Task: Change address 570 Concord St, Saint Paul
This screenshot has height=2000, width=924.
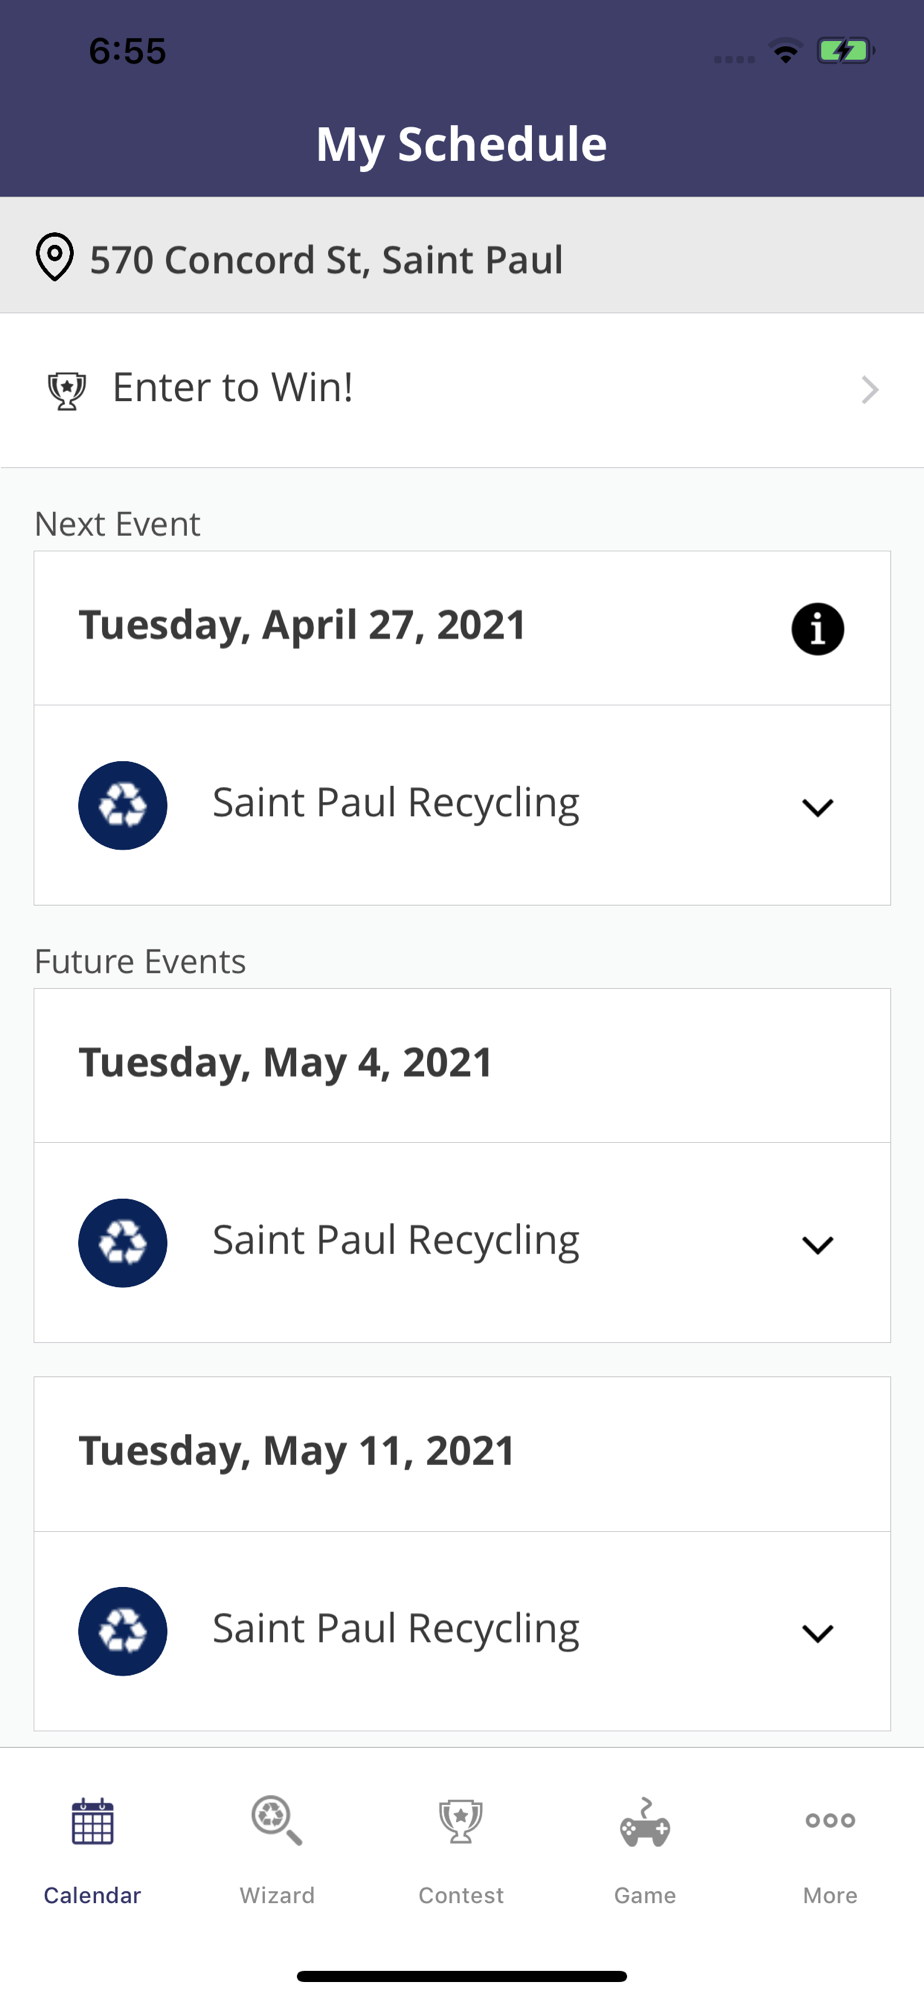Action: tap(326, 260)
